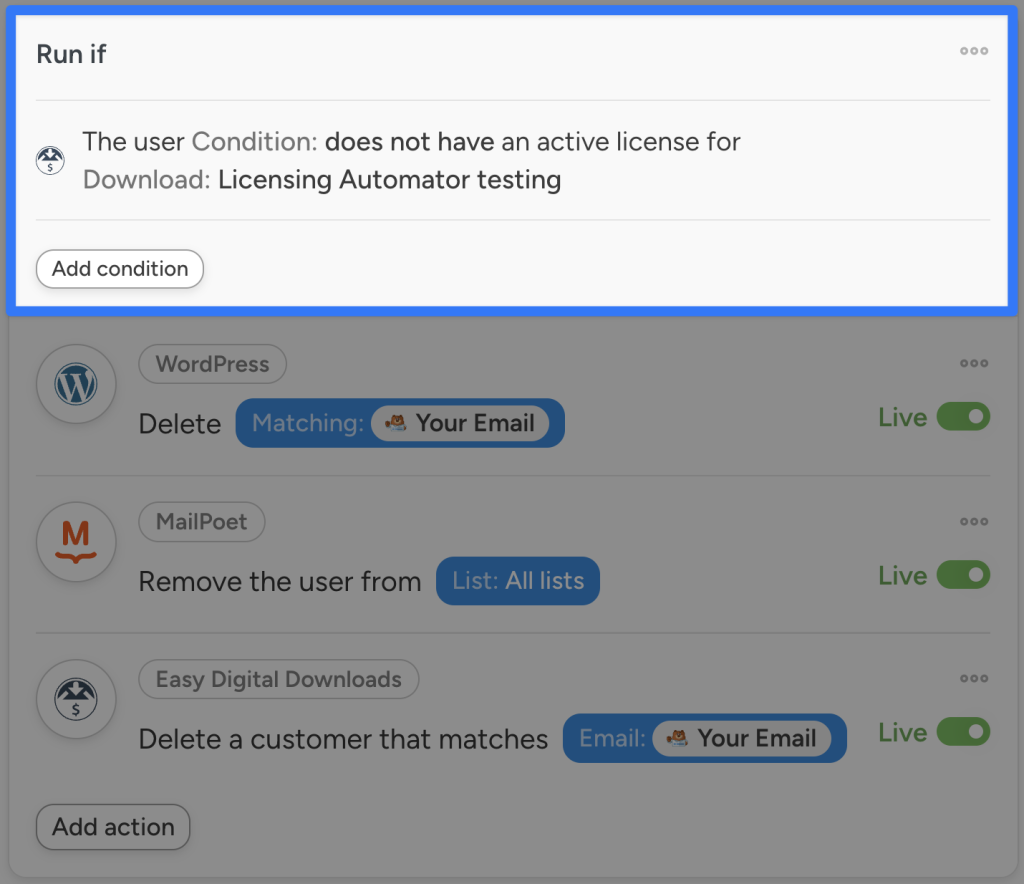The image size is (1024, 884).
Task: Open the Email: Your Email token selector
Action: tap(704, 738)
